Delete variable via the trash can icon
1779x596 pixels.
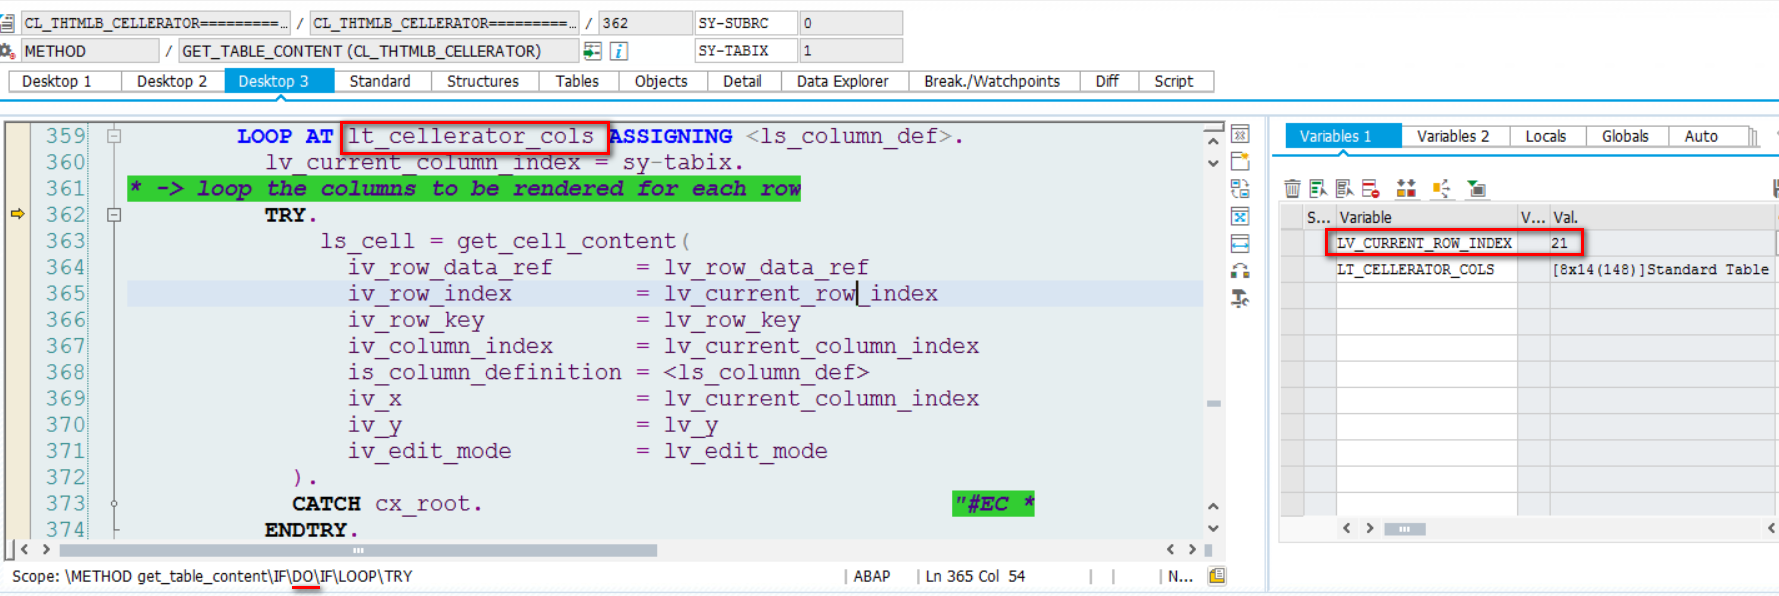pos(1292,188)
